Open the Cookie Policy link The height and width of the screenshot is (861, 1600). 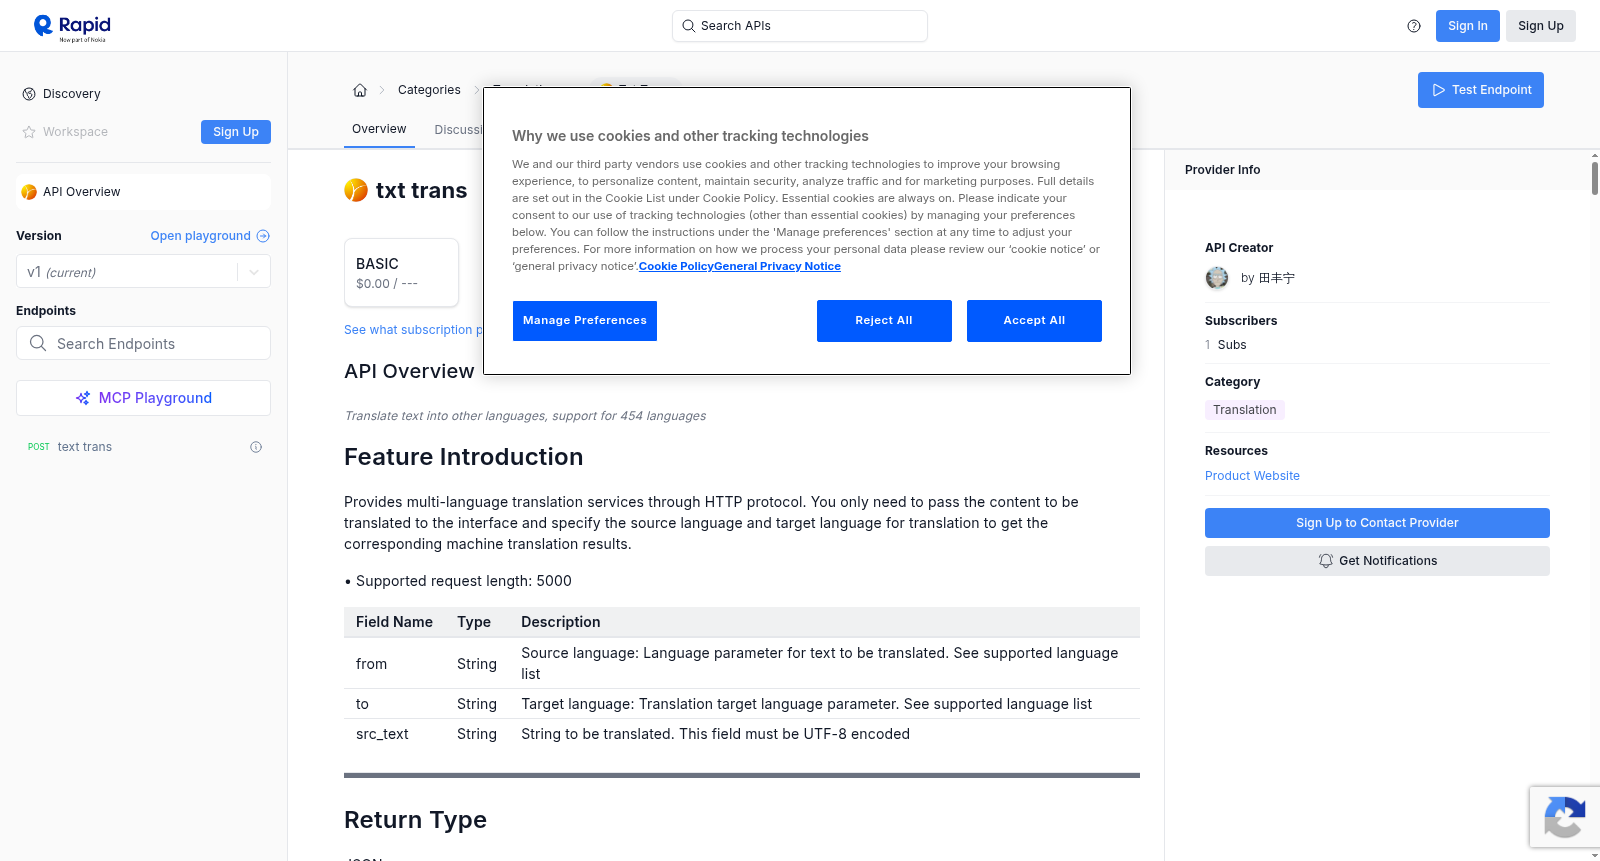pos(676,266)
